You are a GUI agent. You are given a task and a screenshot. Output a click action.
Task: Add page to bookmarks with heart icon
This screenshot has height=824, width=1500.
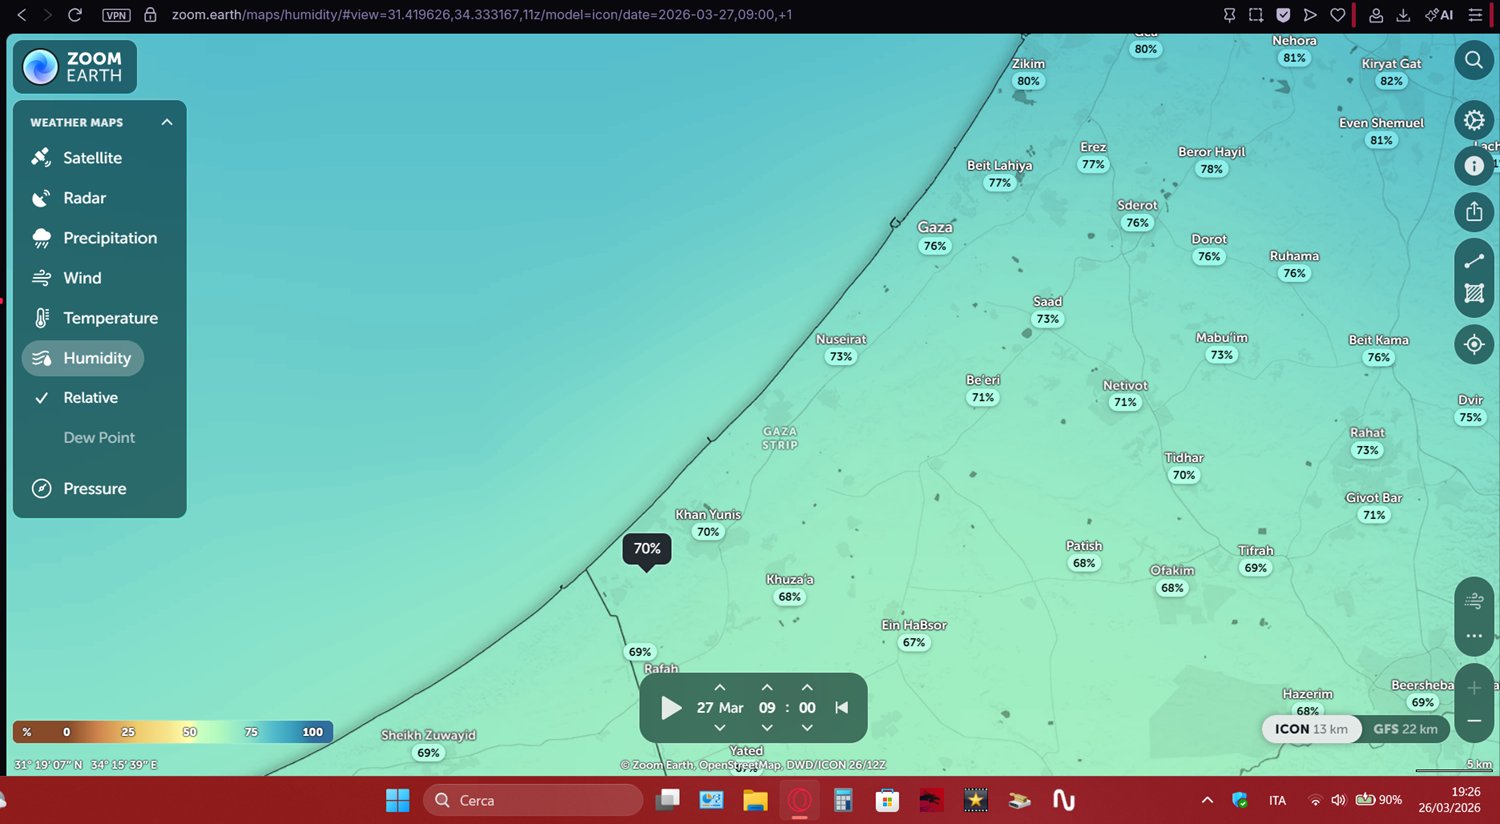tap(1337, 15)
